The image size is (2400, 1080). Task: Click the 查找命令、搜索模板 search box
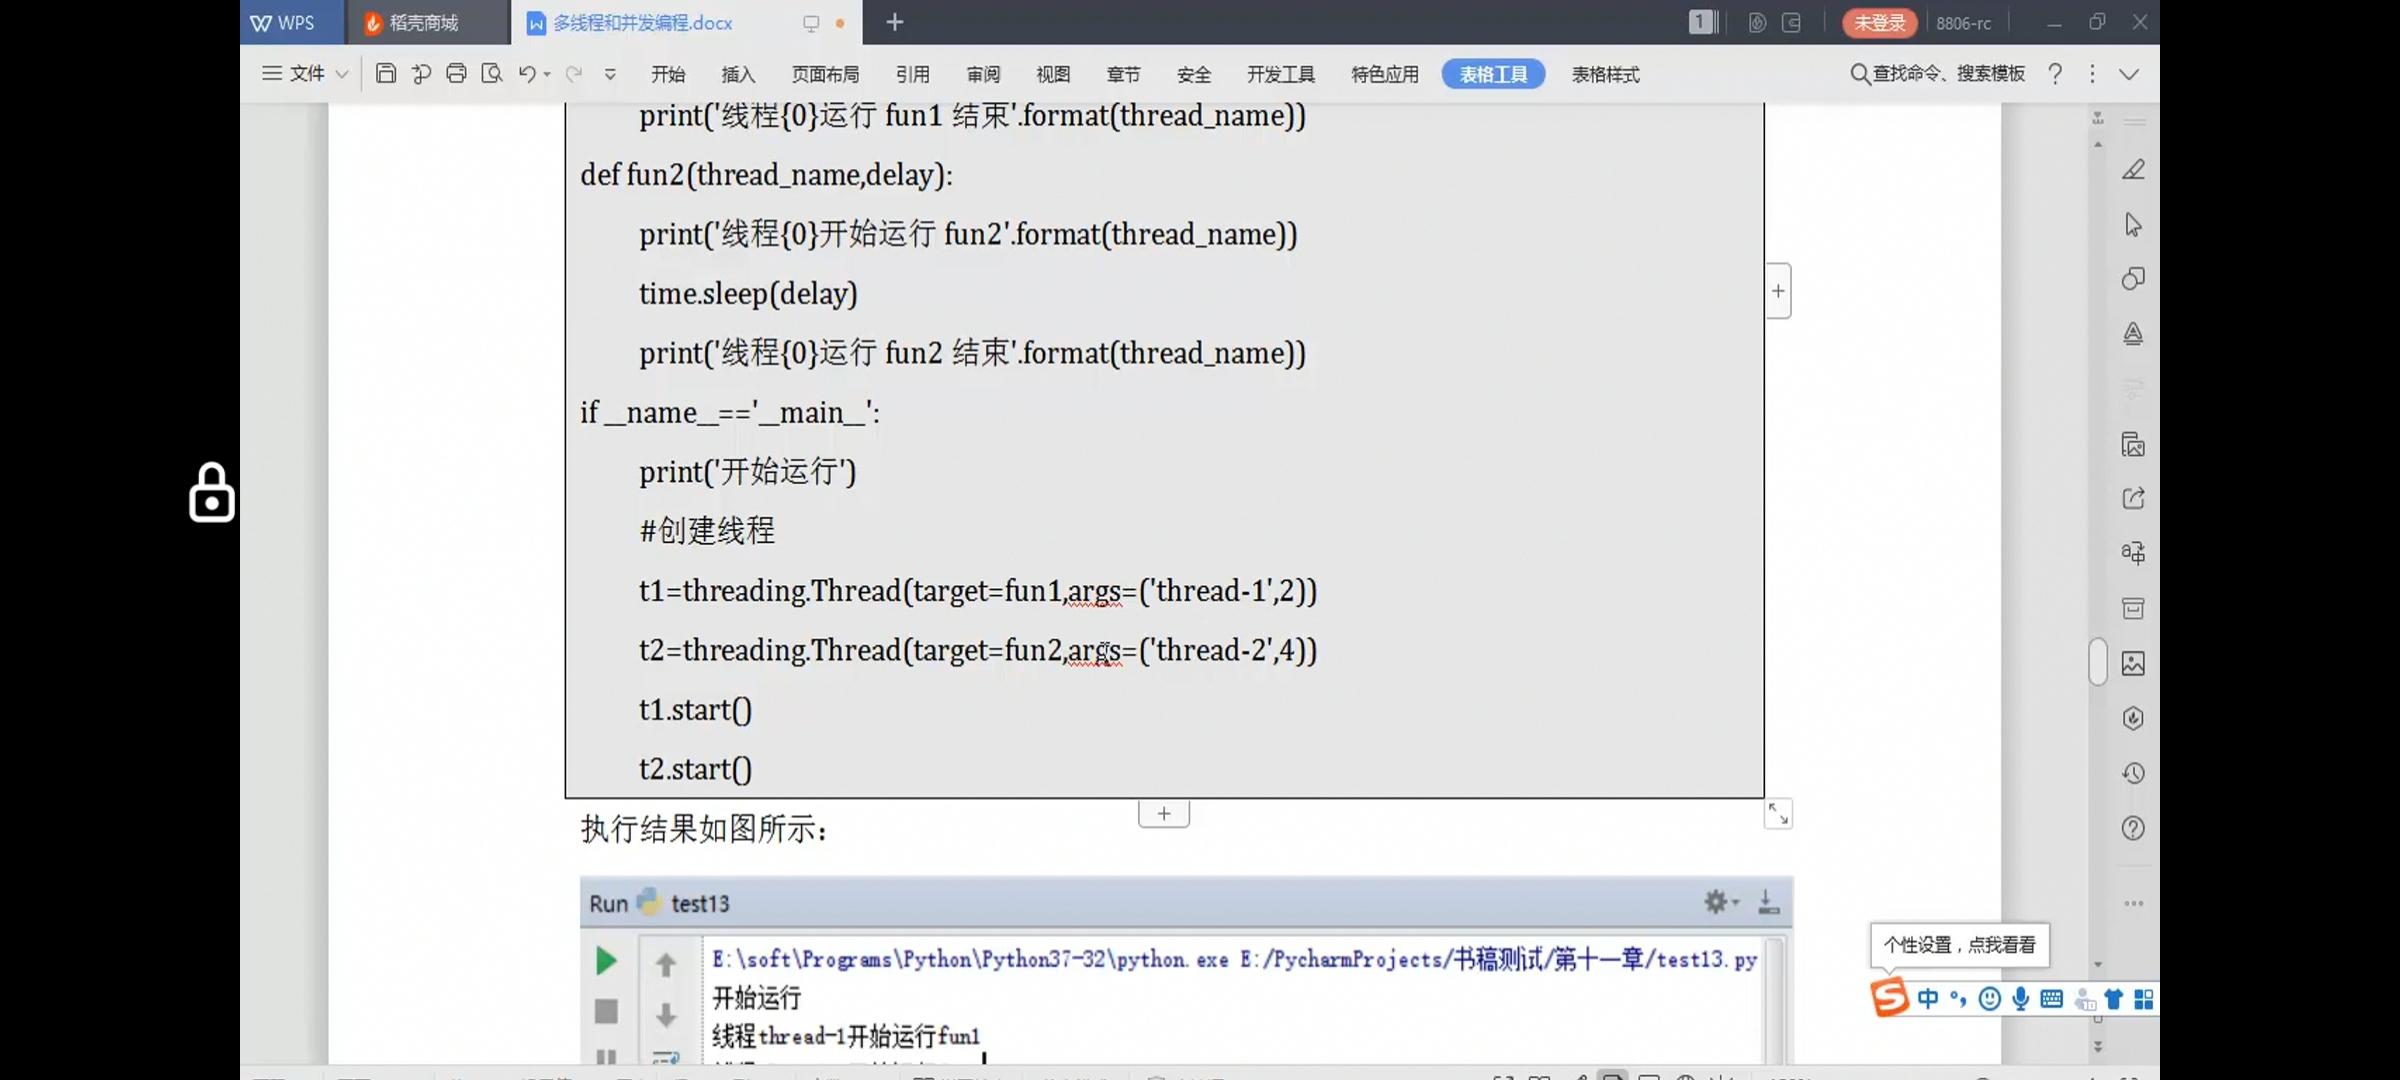pos(1937,73)
